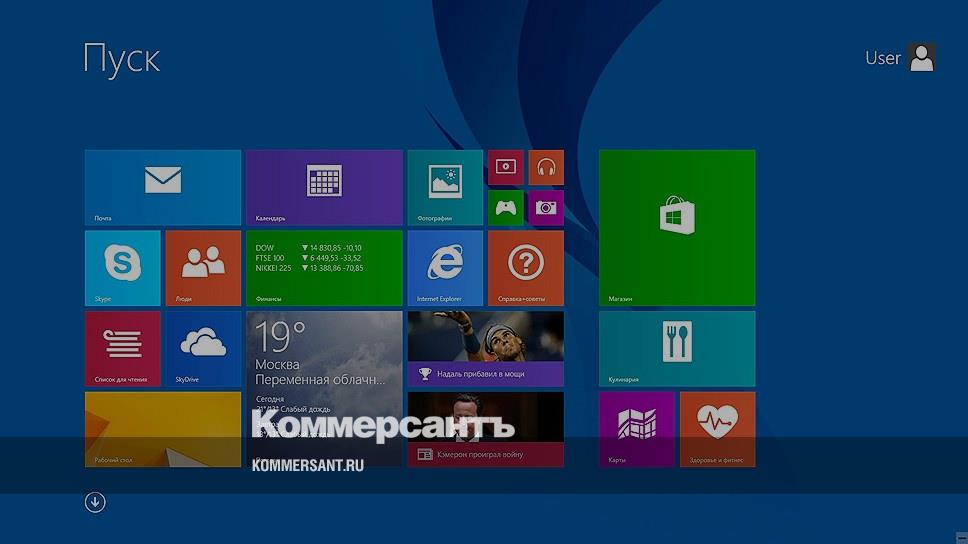Viewport: 968px width, 544px height.
Task: Open the Финансы stock ticker tile
Action: pos(324,267)
